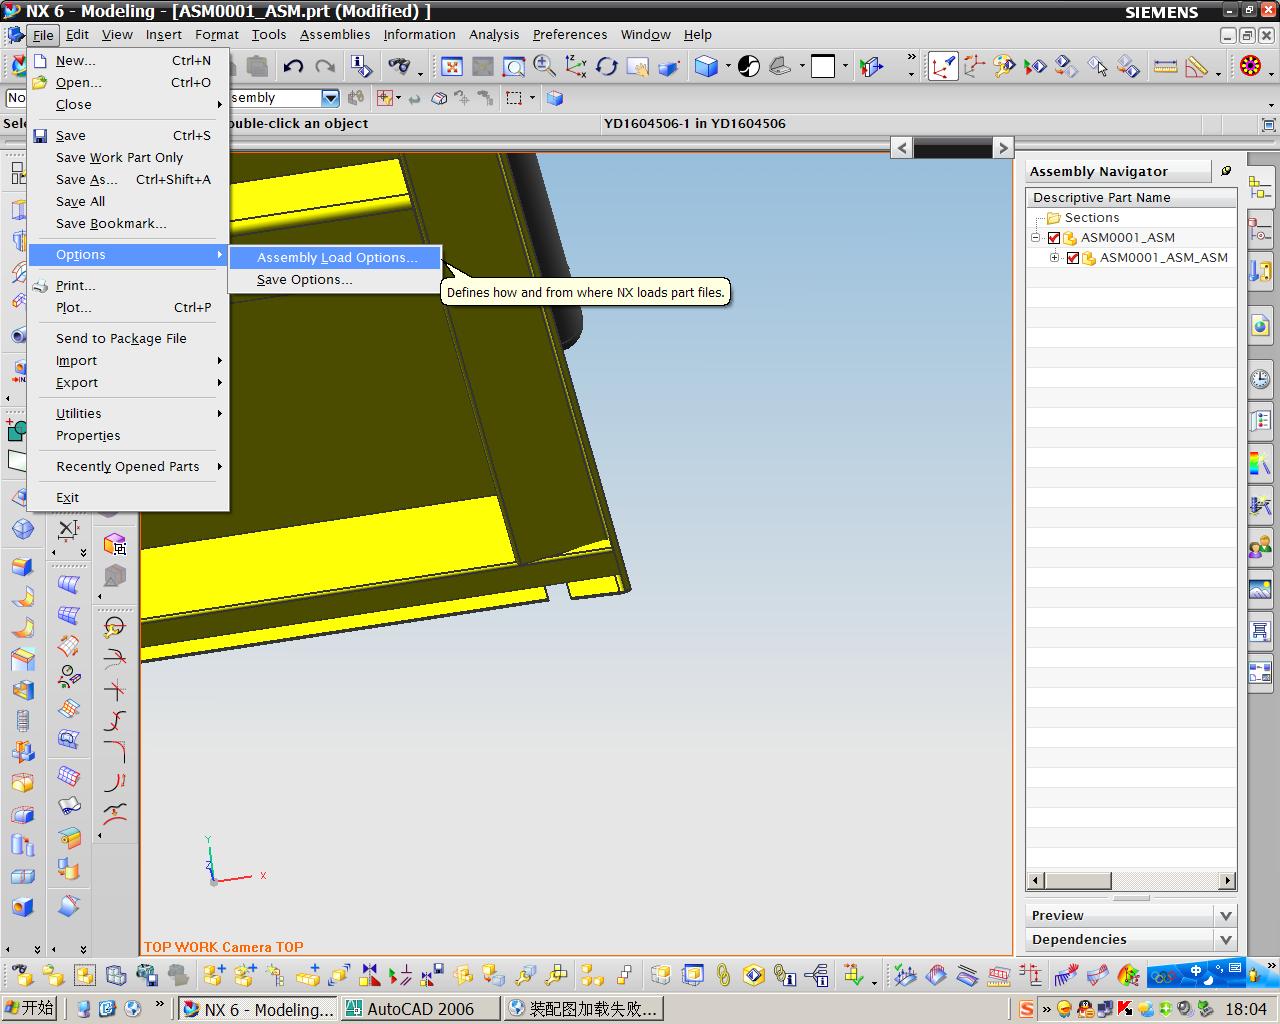This screenshot has height=1024, width=1280.
Task: Open the Assemblies menu
Action: 335,34
